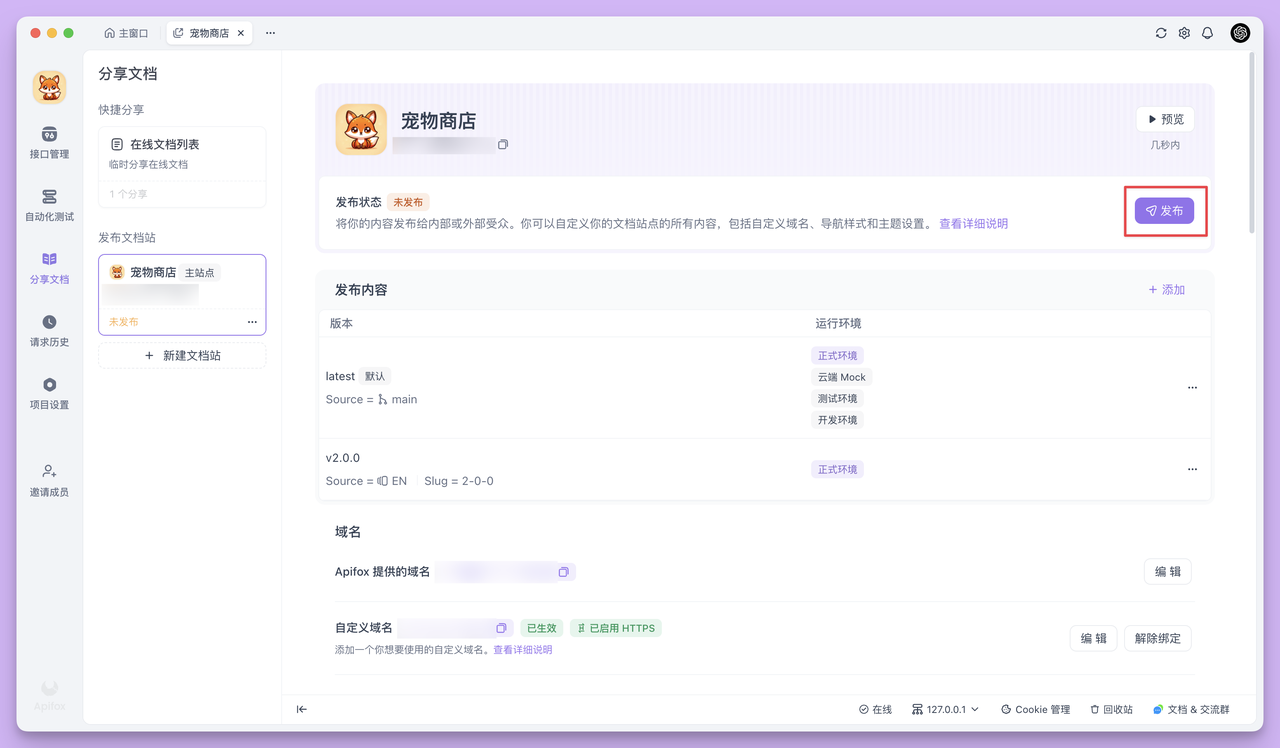Click the latest version name
The width and height of the screenshot is (1280, 748).
(340, 376)
